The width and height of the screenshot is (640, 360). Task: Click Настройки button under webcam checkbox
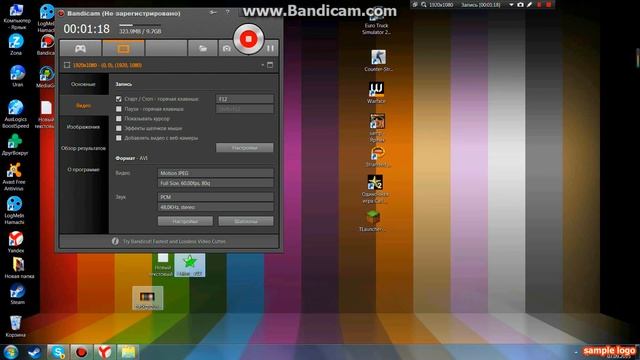244,148
